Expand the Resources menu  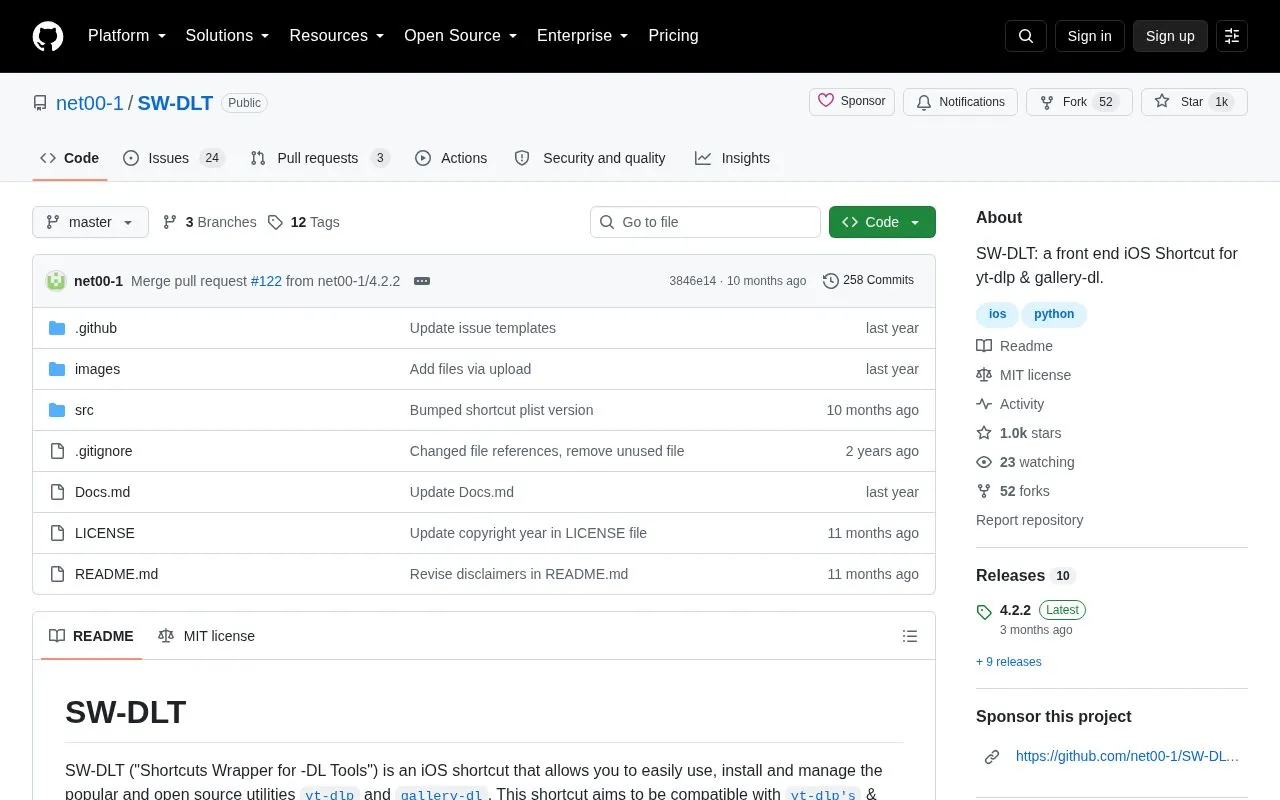tap(337, 36)
